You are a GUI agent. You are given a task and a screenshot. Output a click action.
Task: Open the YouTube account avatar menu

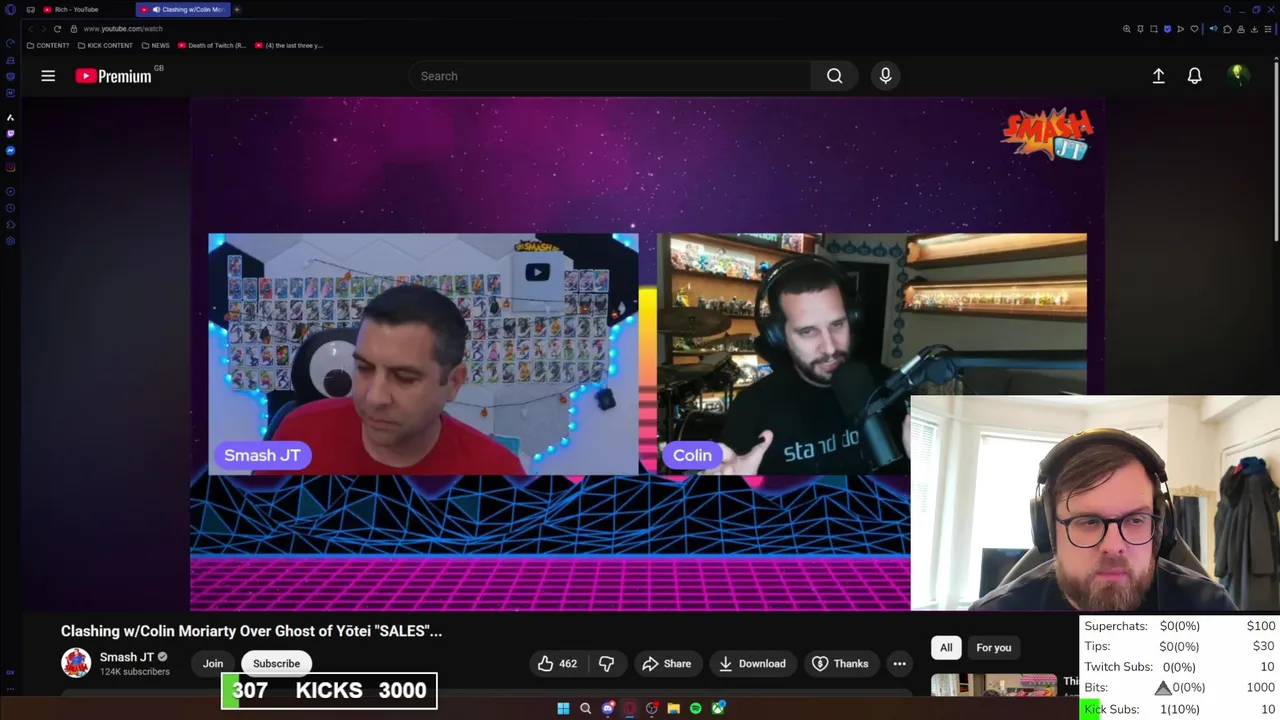pos(1237,76)
